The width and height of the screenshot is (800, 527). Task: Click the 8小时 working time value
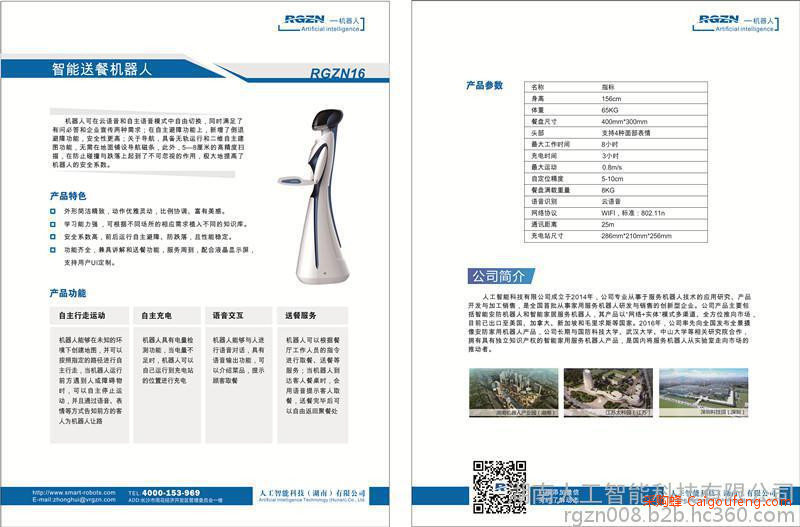(x=610, y=144)
